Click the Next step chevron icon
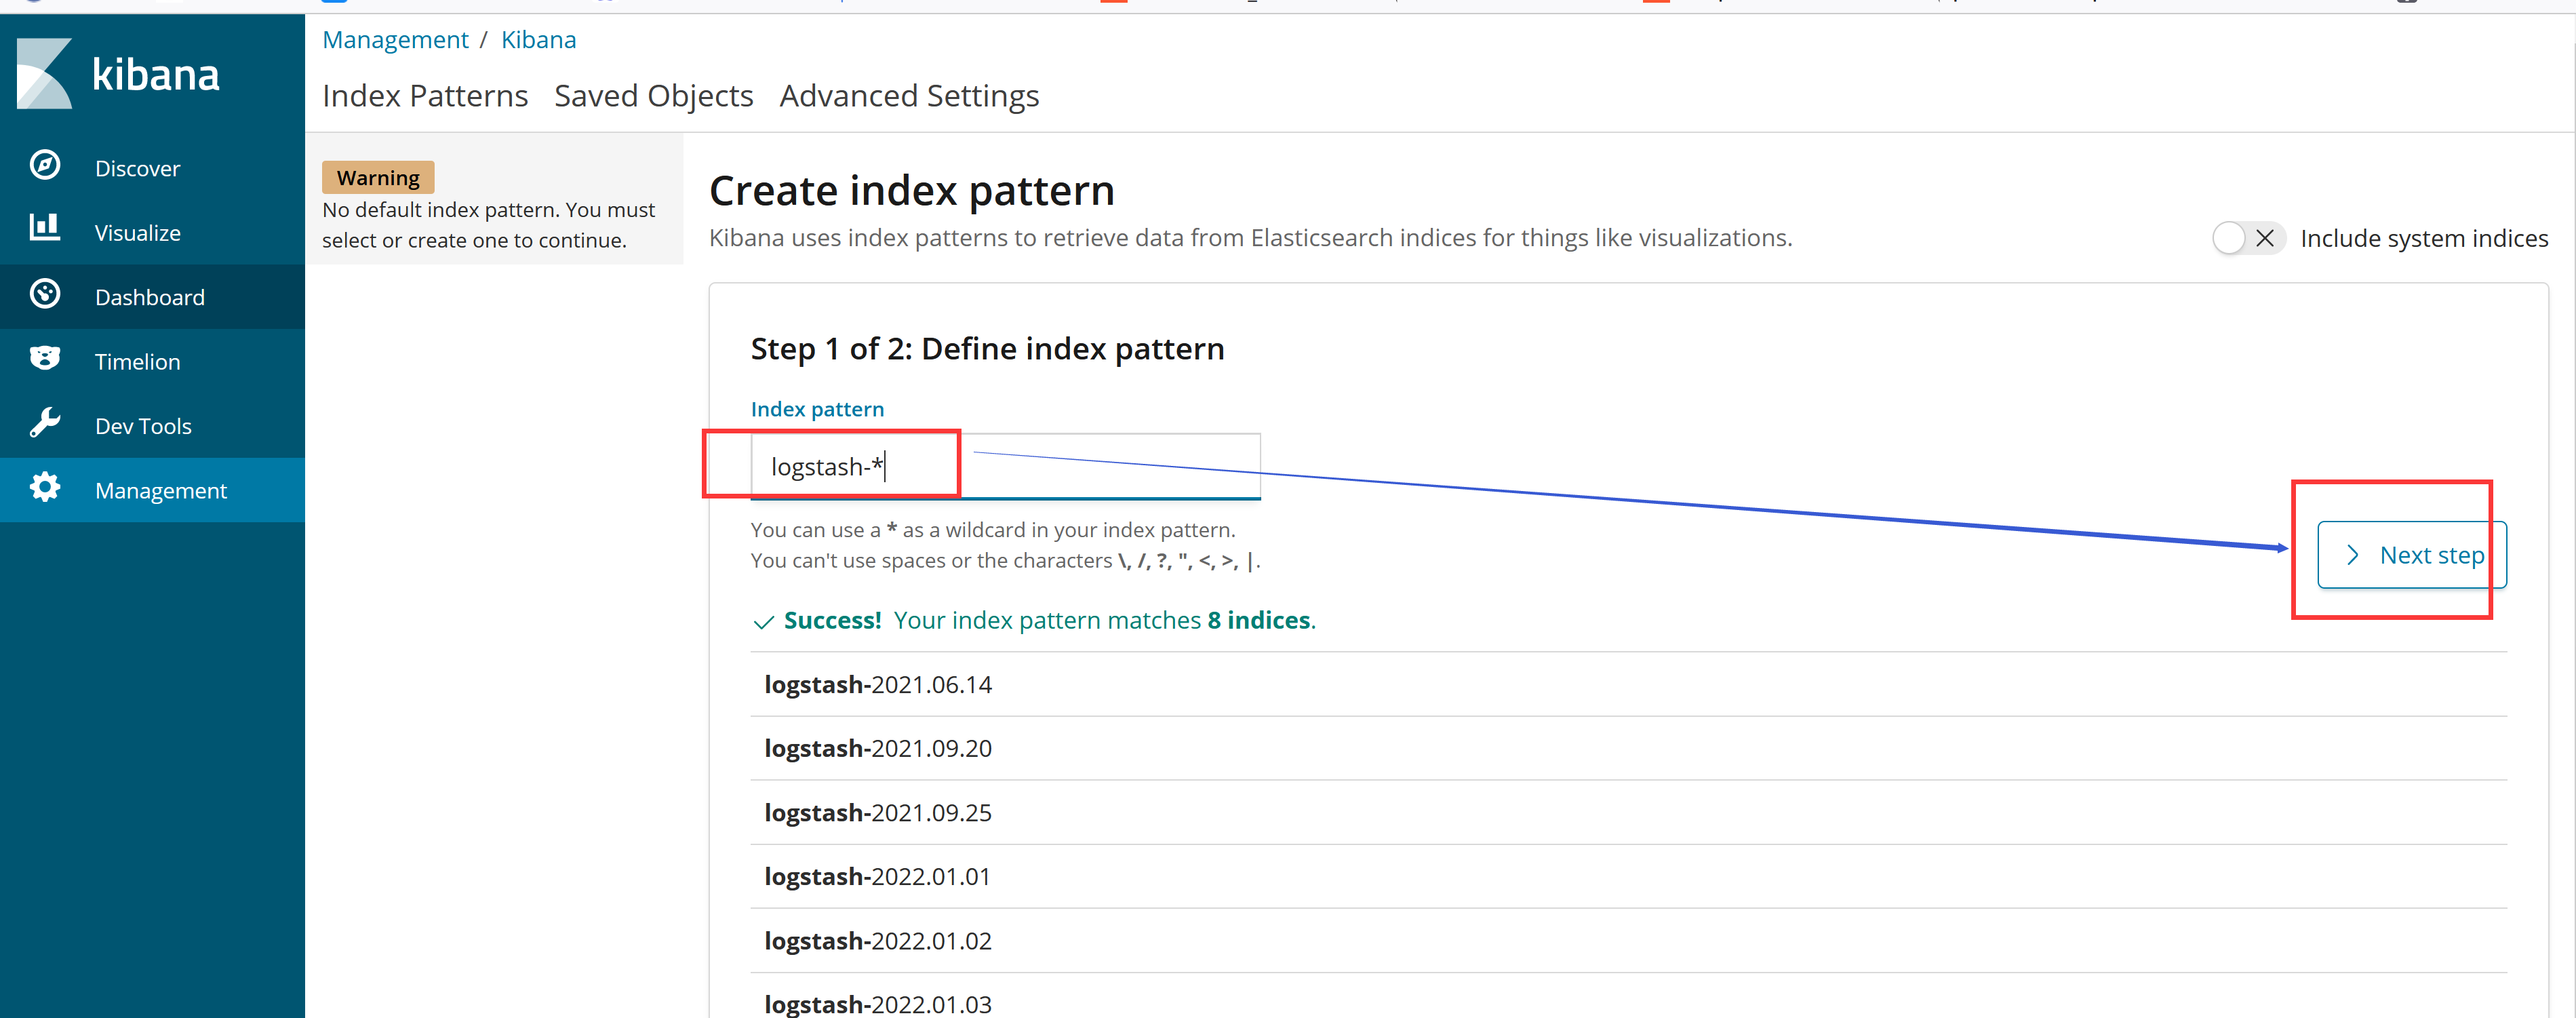The height and width of the screenshot is (1018, 2576). pos(2353,555)
